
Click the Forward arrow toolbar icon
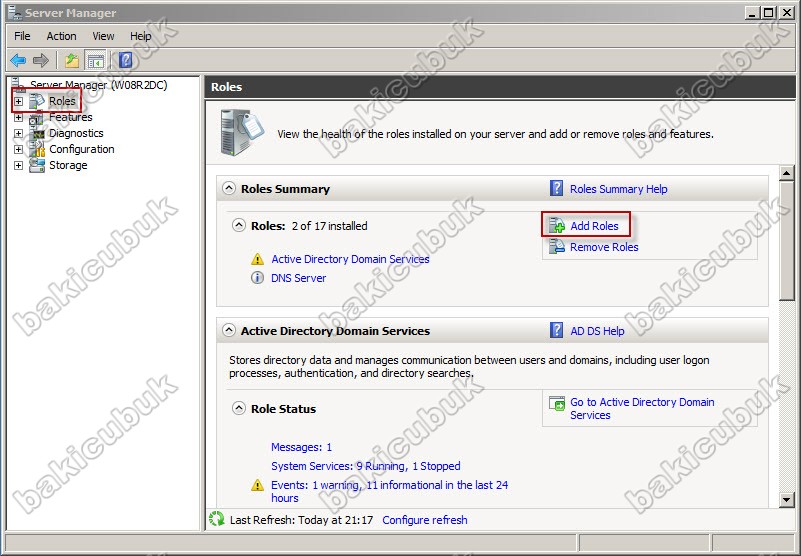click(x=40, y=60)
